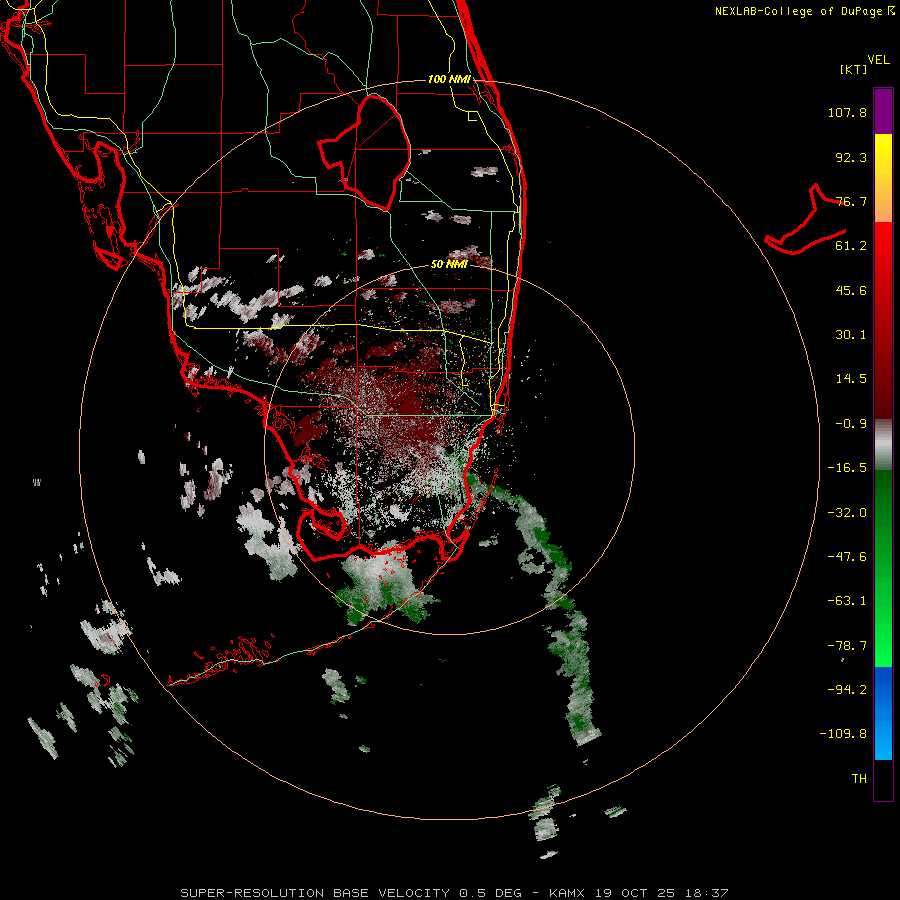Viewport: 900px width, 900px height.
Task: Click the VEL legend title
Action: tap(878, 60)
